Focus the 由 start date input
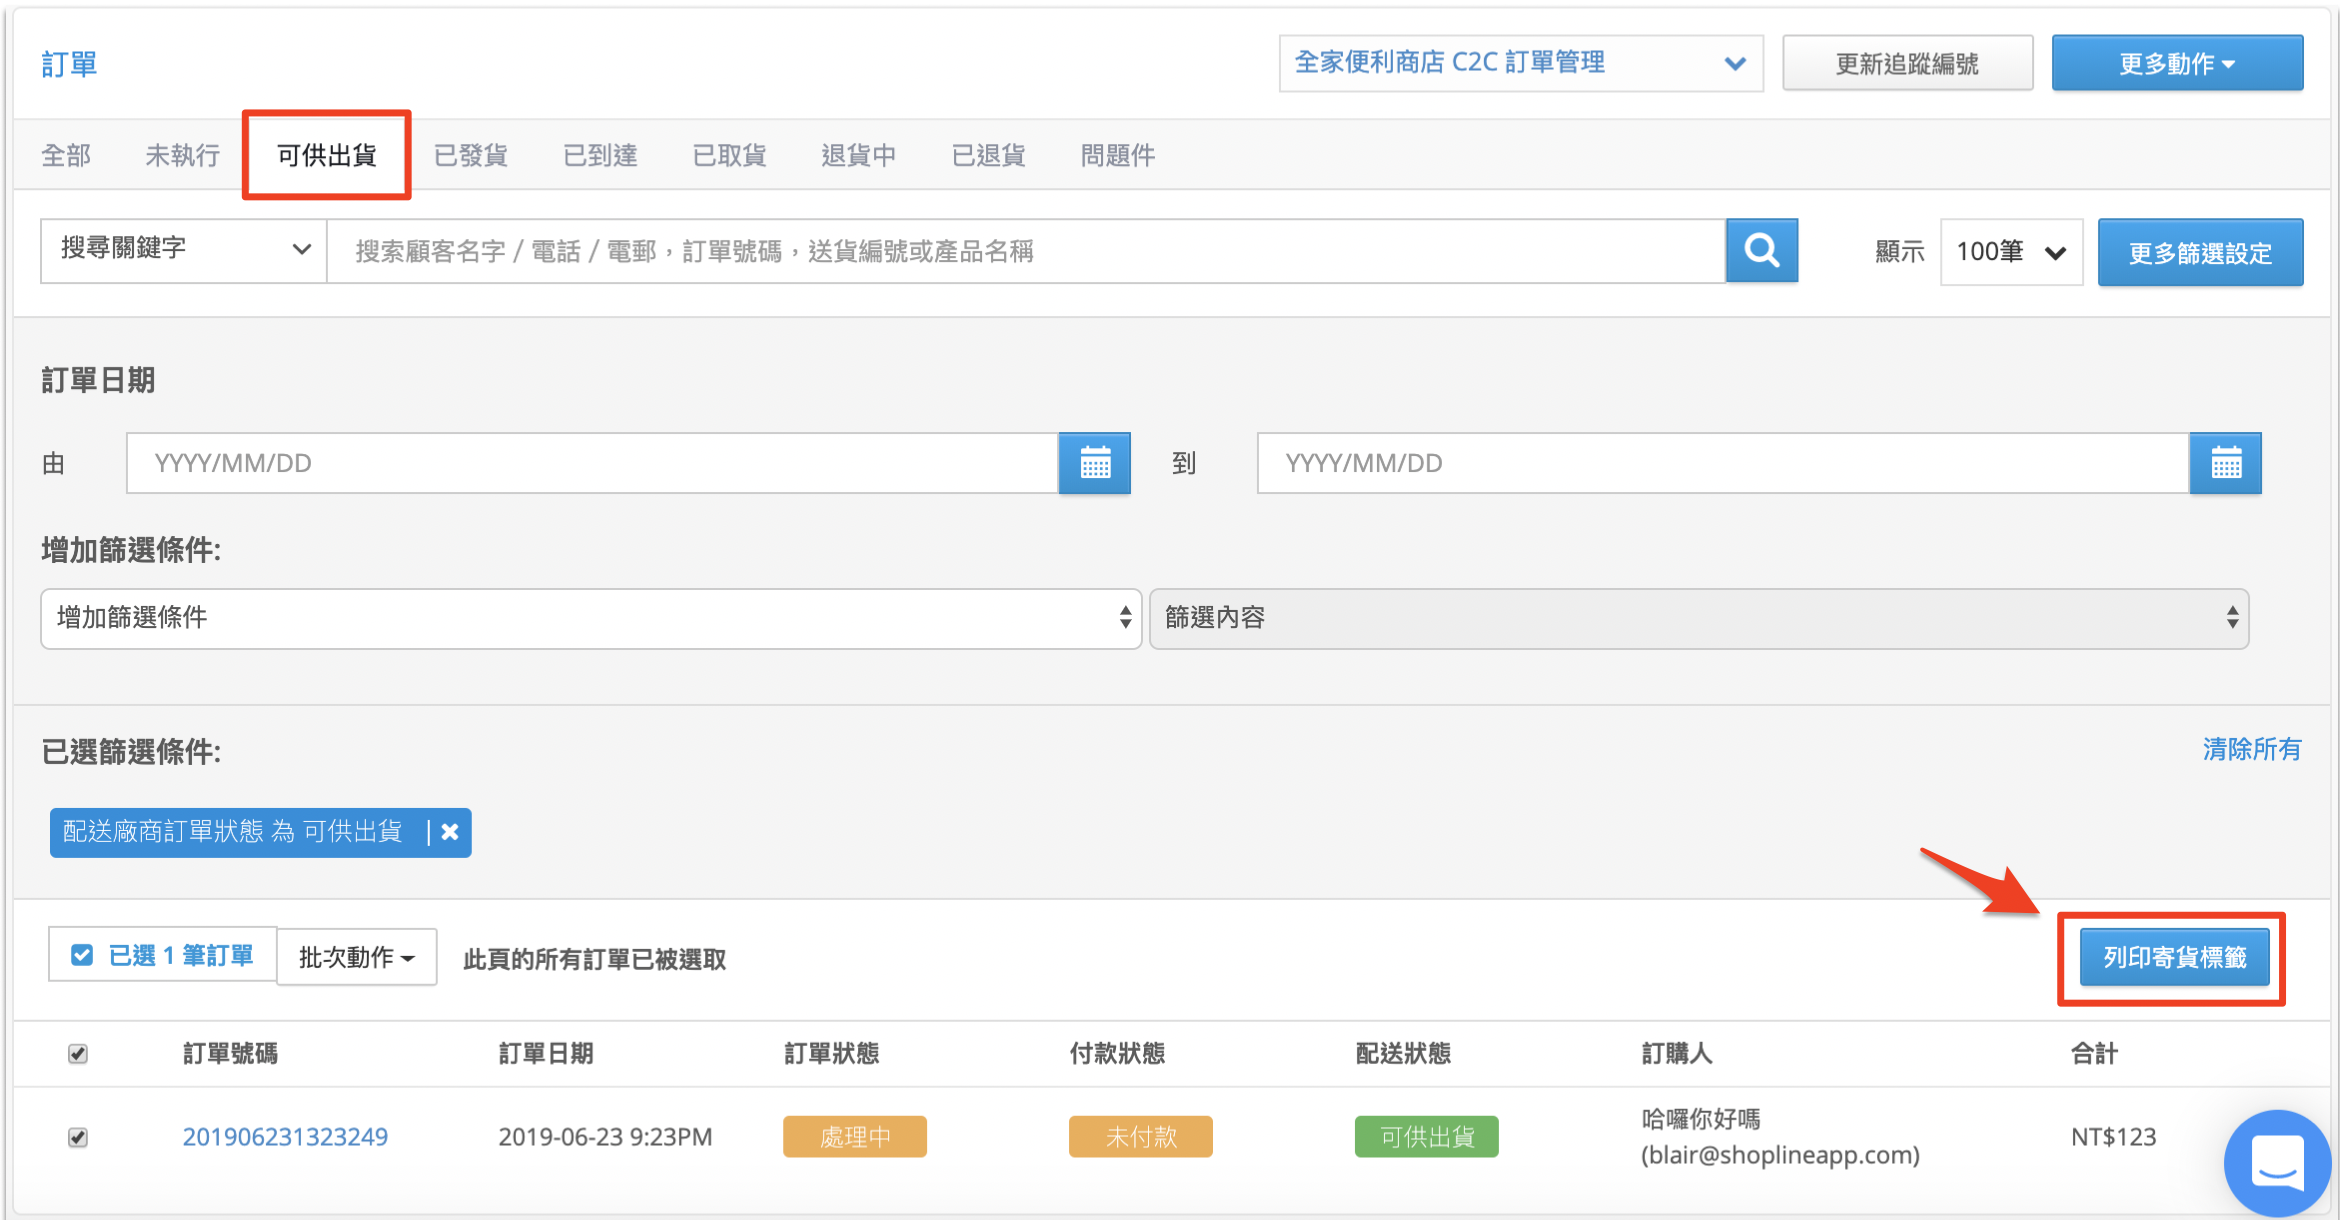This screenshot has width=2340, height=1220. pyautogui.click(x=592, y=463)
